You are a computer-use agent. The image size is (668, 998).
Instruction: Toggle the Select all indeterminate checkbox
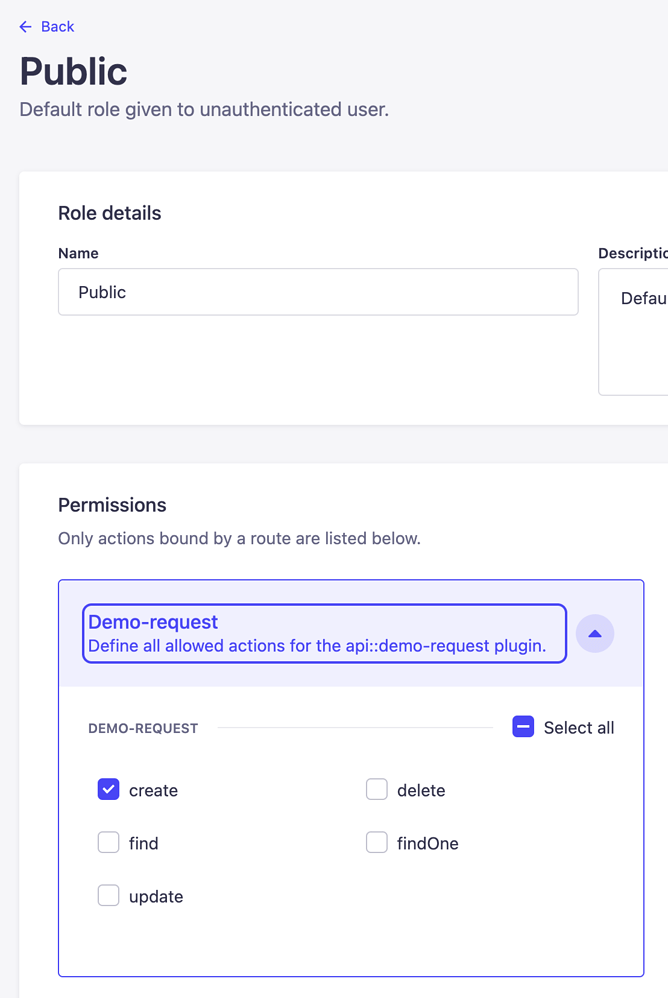(523, 727)
